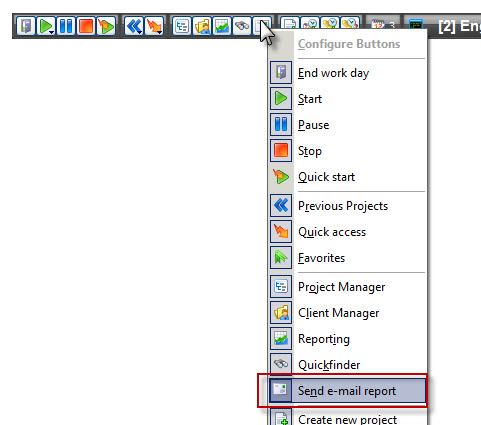
Task: Choose the Reporting menu entry
Action: point(347,339)
